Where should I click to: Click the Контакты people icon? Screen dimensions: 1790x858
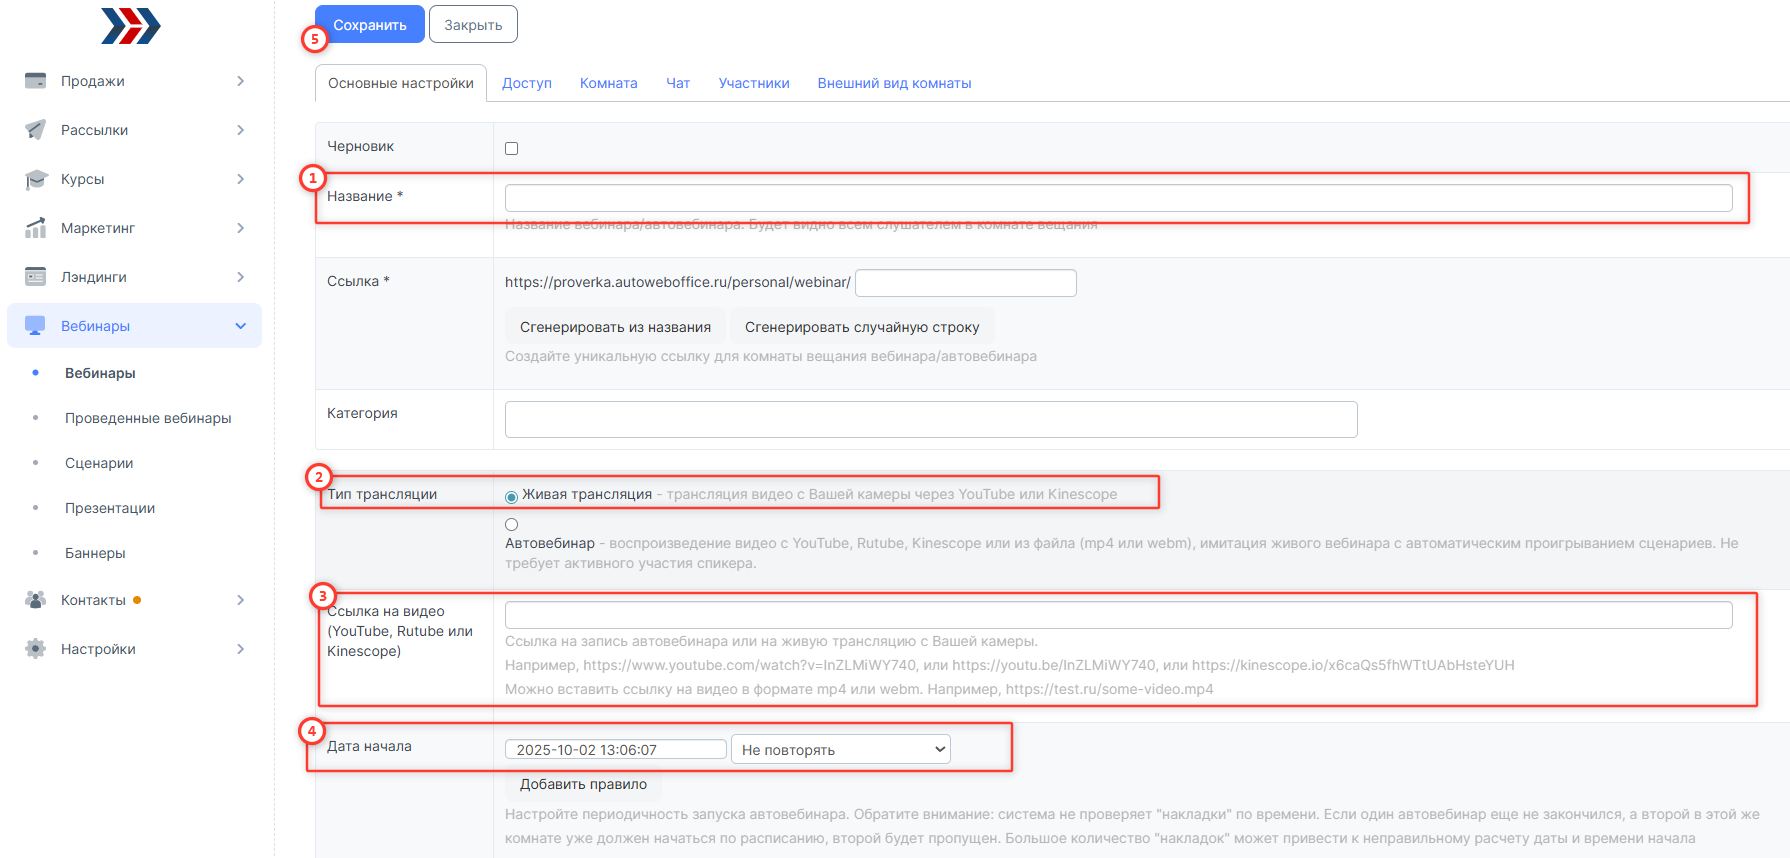point(35,600)
